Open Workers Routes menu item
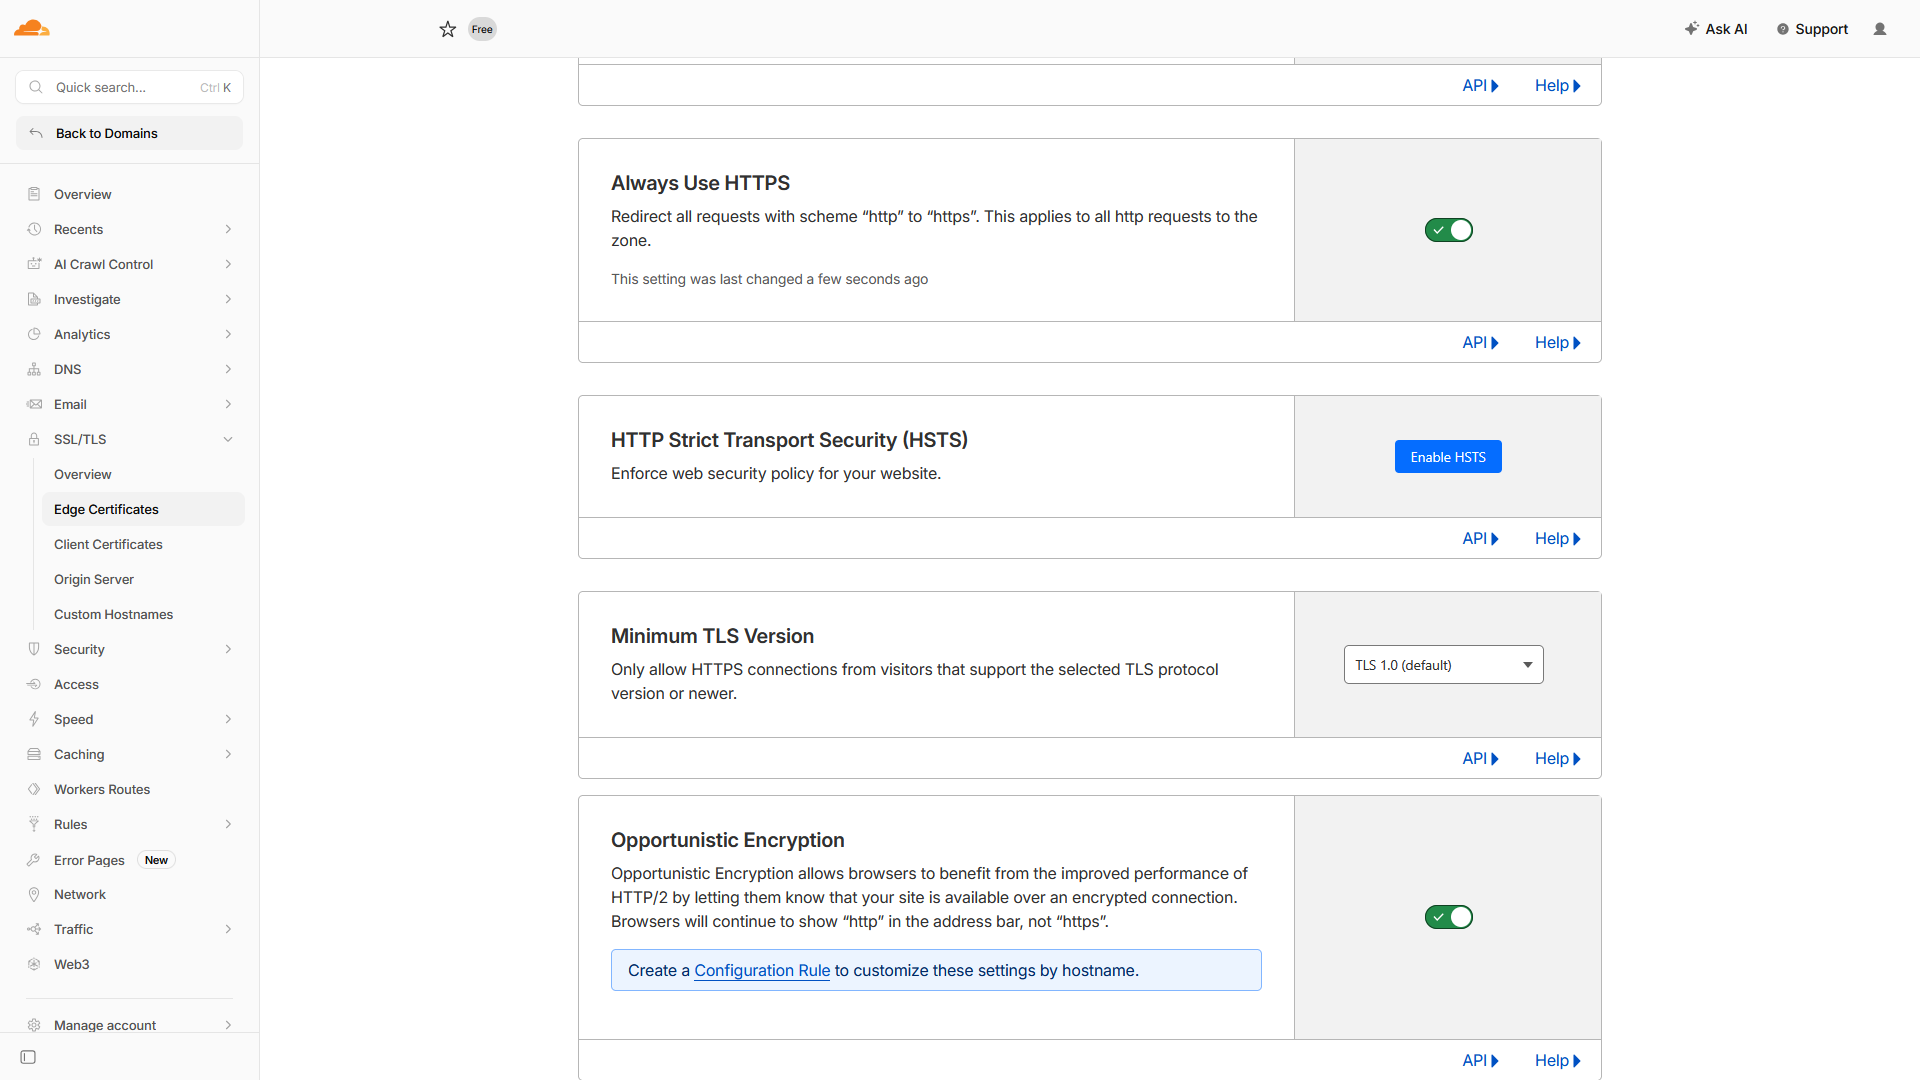This screenshot has width=1920, height=1080. [130, 789]
